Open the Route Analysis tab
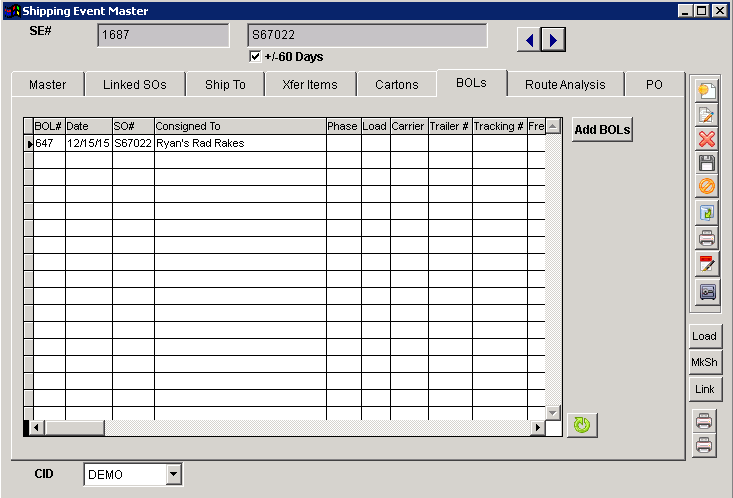 (565, 85)
